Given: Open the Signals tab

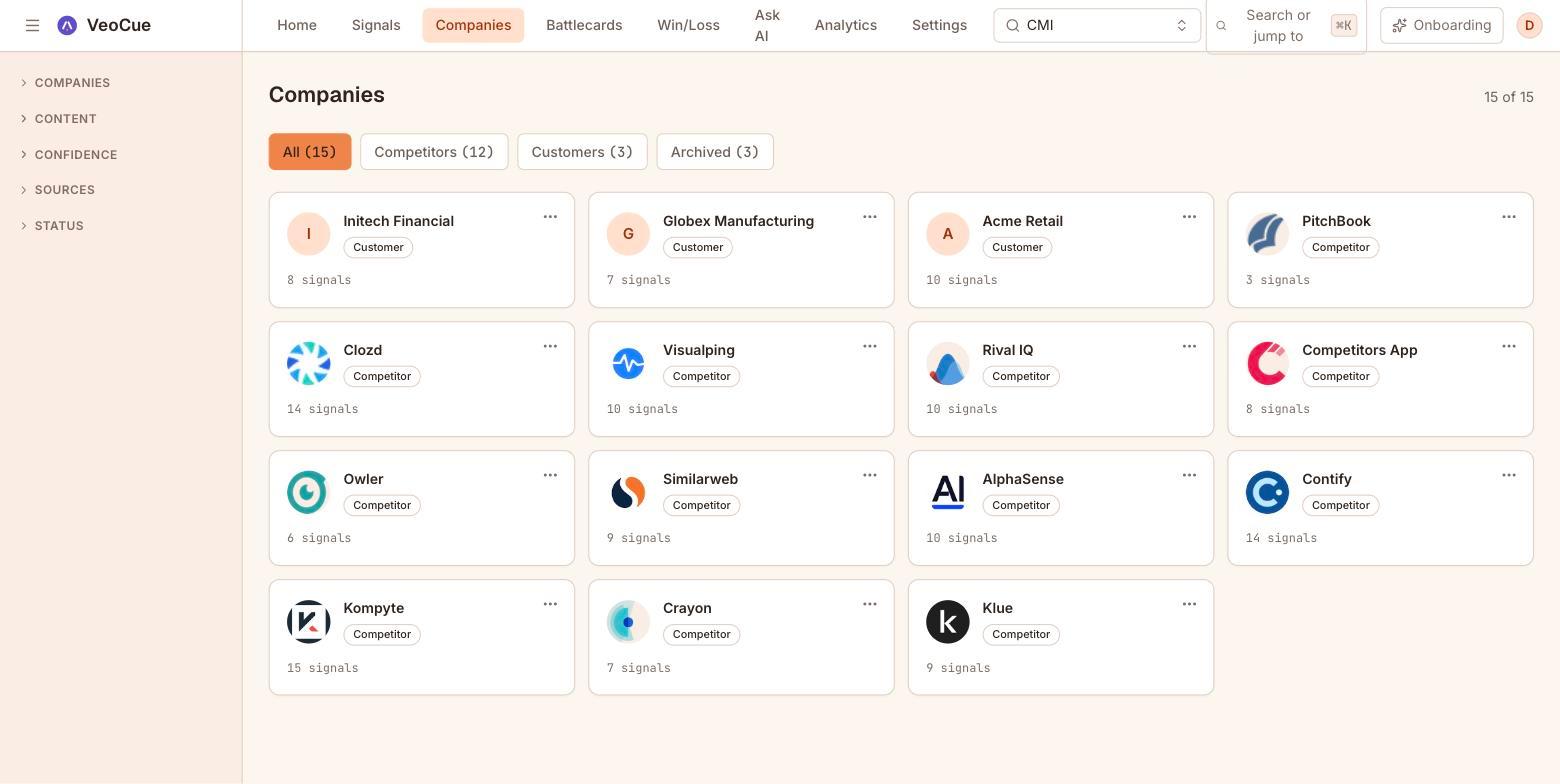Looking at the screenshot, I should 376,25.
